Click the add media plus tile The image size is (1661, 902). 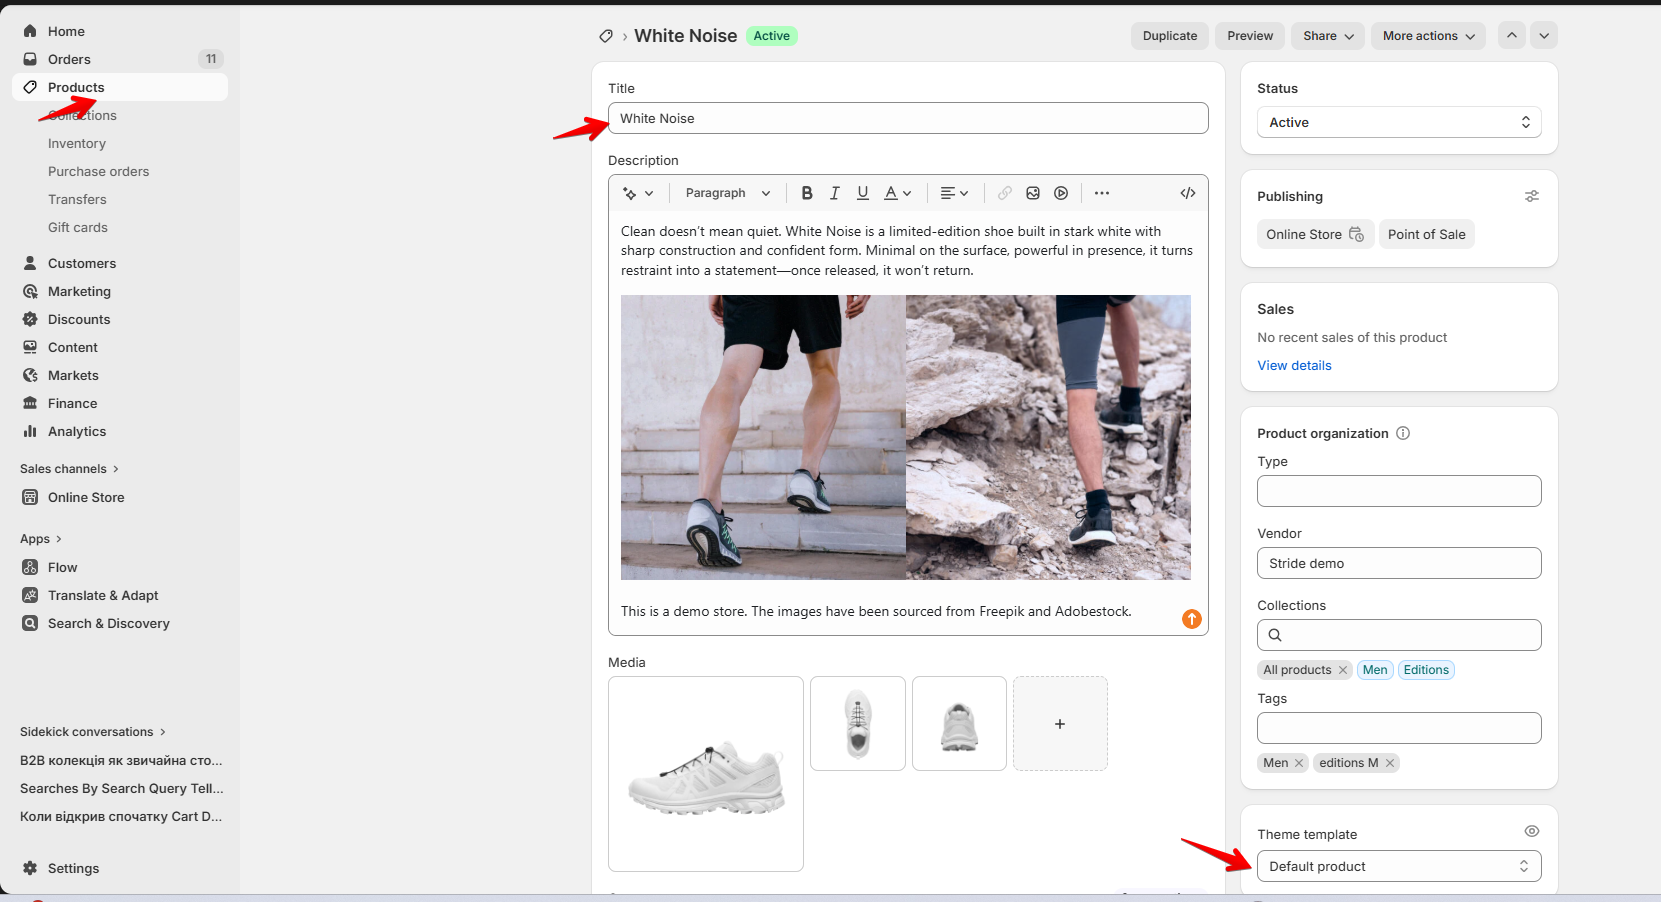point(1060,723)
